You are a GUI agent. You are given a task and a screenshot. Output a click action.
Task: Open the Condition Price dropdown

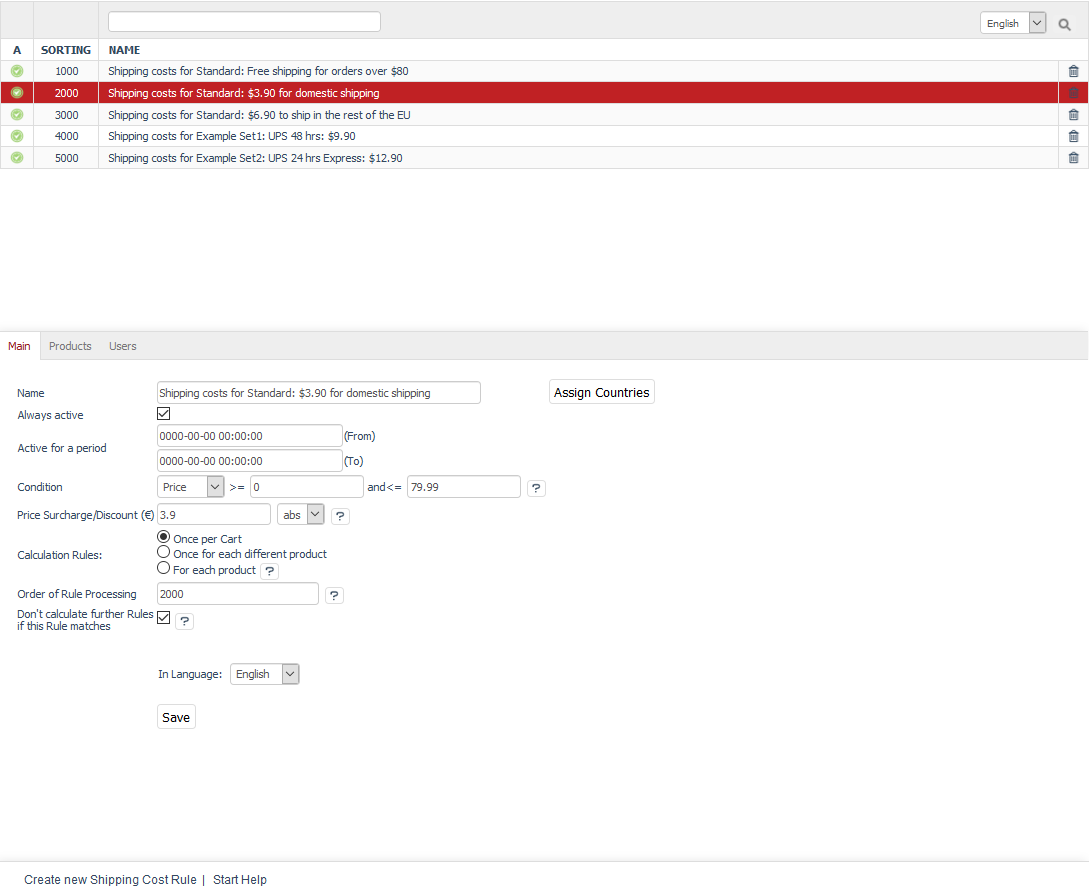pos(190,487)
